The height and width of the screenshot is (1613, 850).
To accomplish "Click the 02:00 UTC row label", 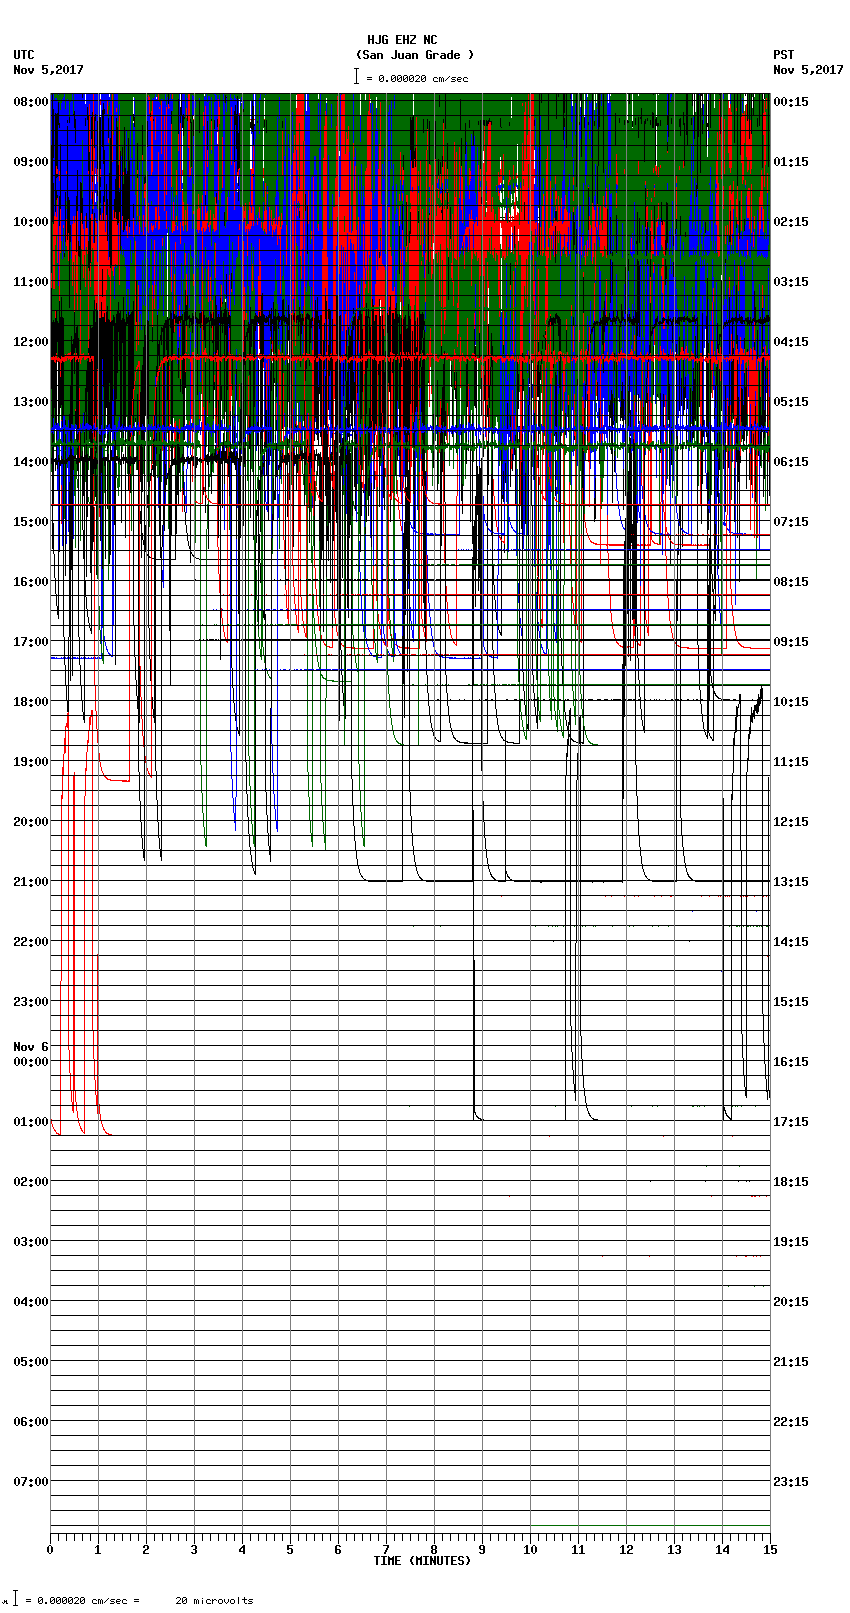I will (31, 1182).
